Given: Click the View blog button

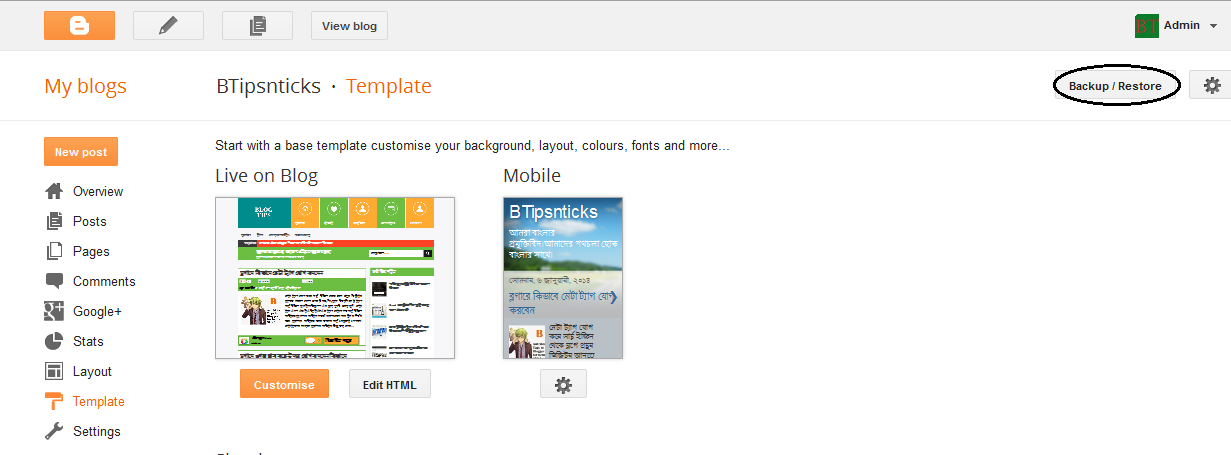Looking at the screenshot, I should pyautogui.click(x=349, y=26).
